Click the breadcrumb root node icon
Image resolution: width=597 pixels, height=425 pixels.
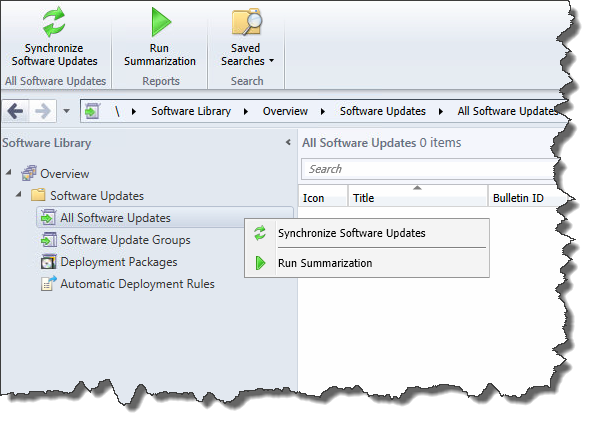[92, 111]
